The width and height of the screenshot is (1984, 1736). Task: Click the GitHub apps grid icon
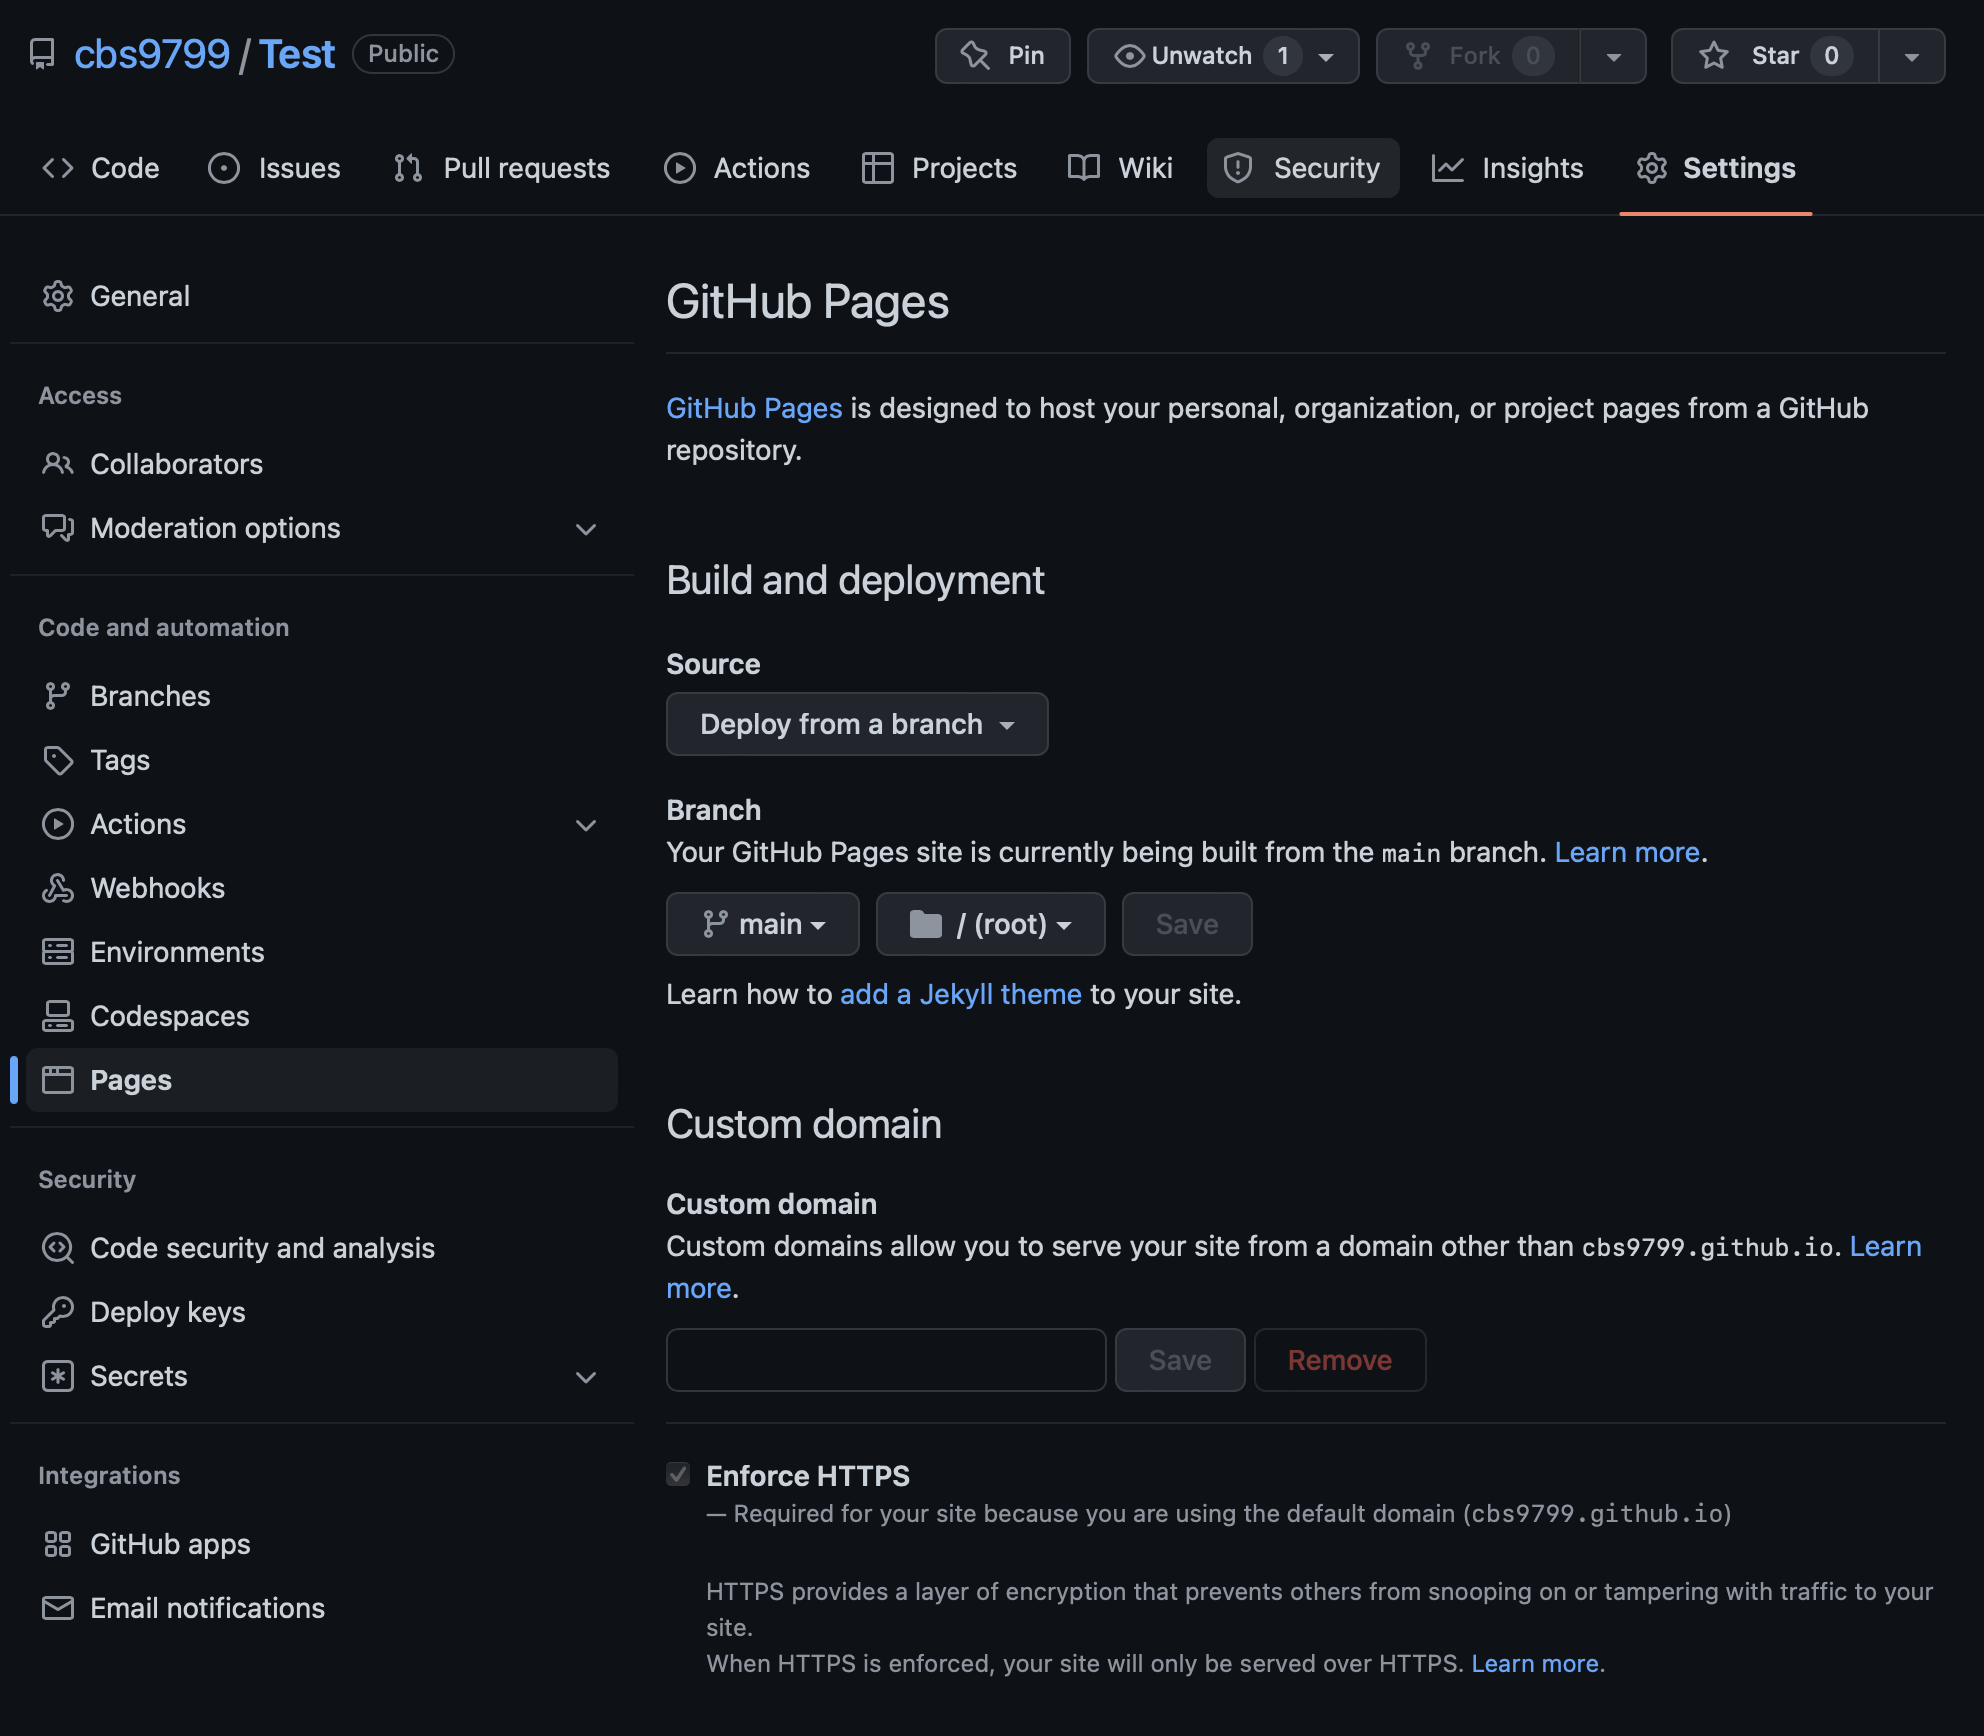[x=57, y=1544]
